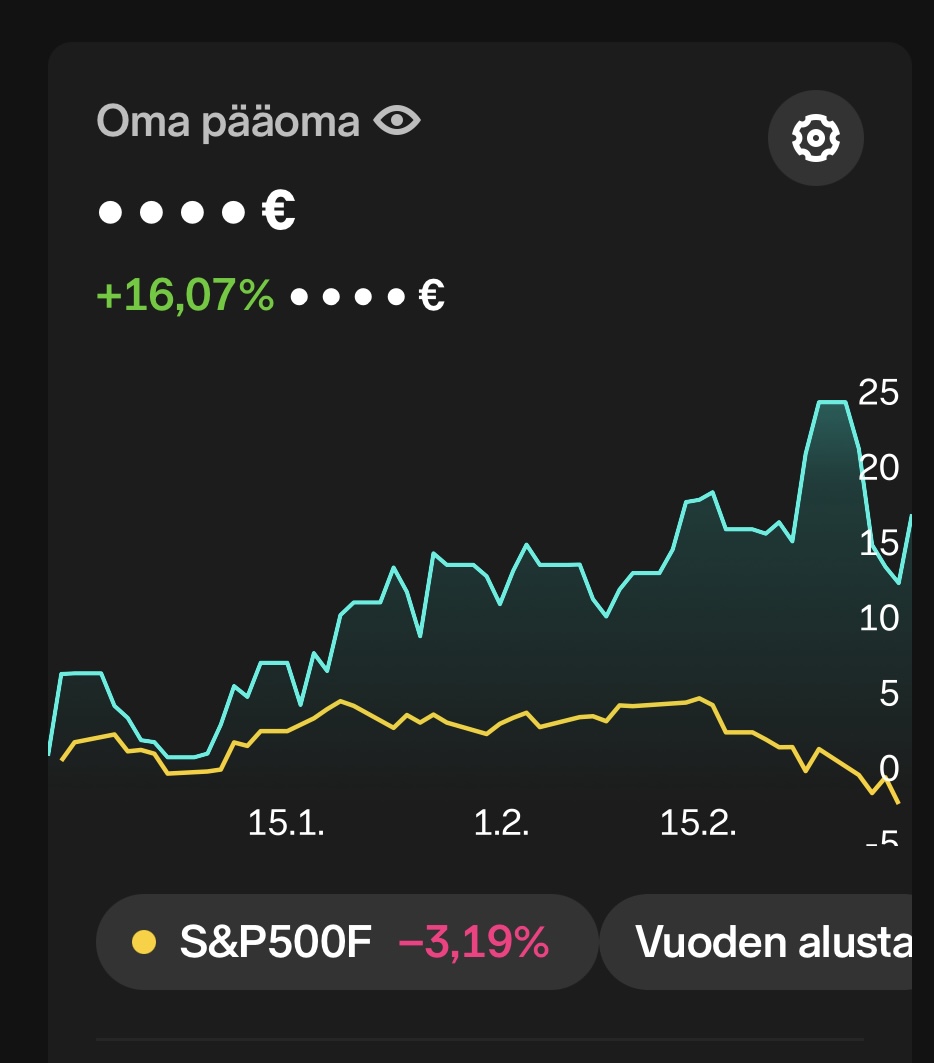This screenshot has height=1063, width=934.
Task: Tap the Oma pääoma heading
Action: 228,122
